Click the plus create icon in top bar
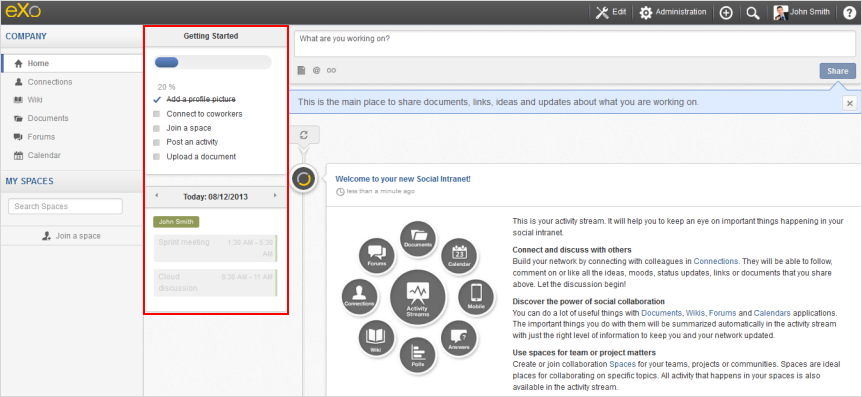 (726, 13)
